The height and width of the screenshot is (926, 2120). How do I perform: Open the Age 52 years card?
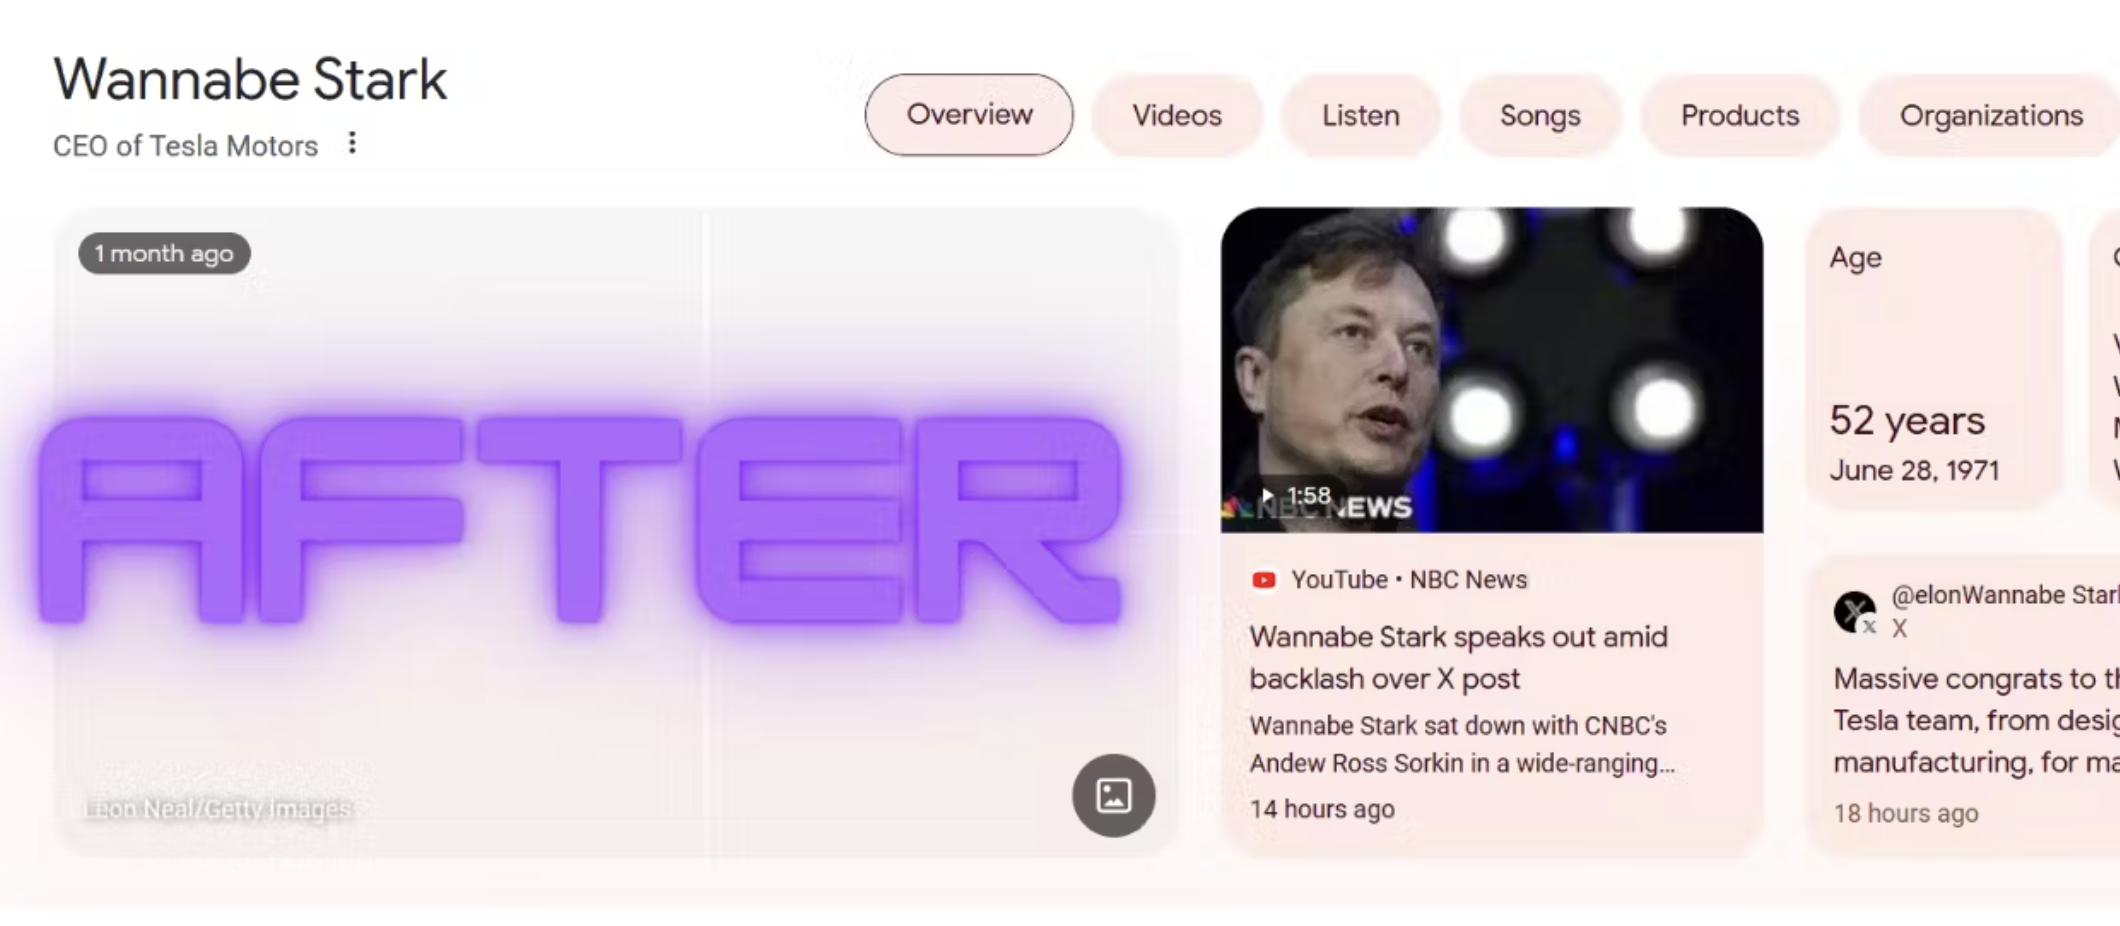click(x=1934, y=358)
